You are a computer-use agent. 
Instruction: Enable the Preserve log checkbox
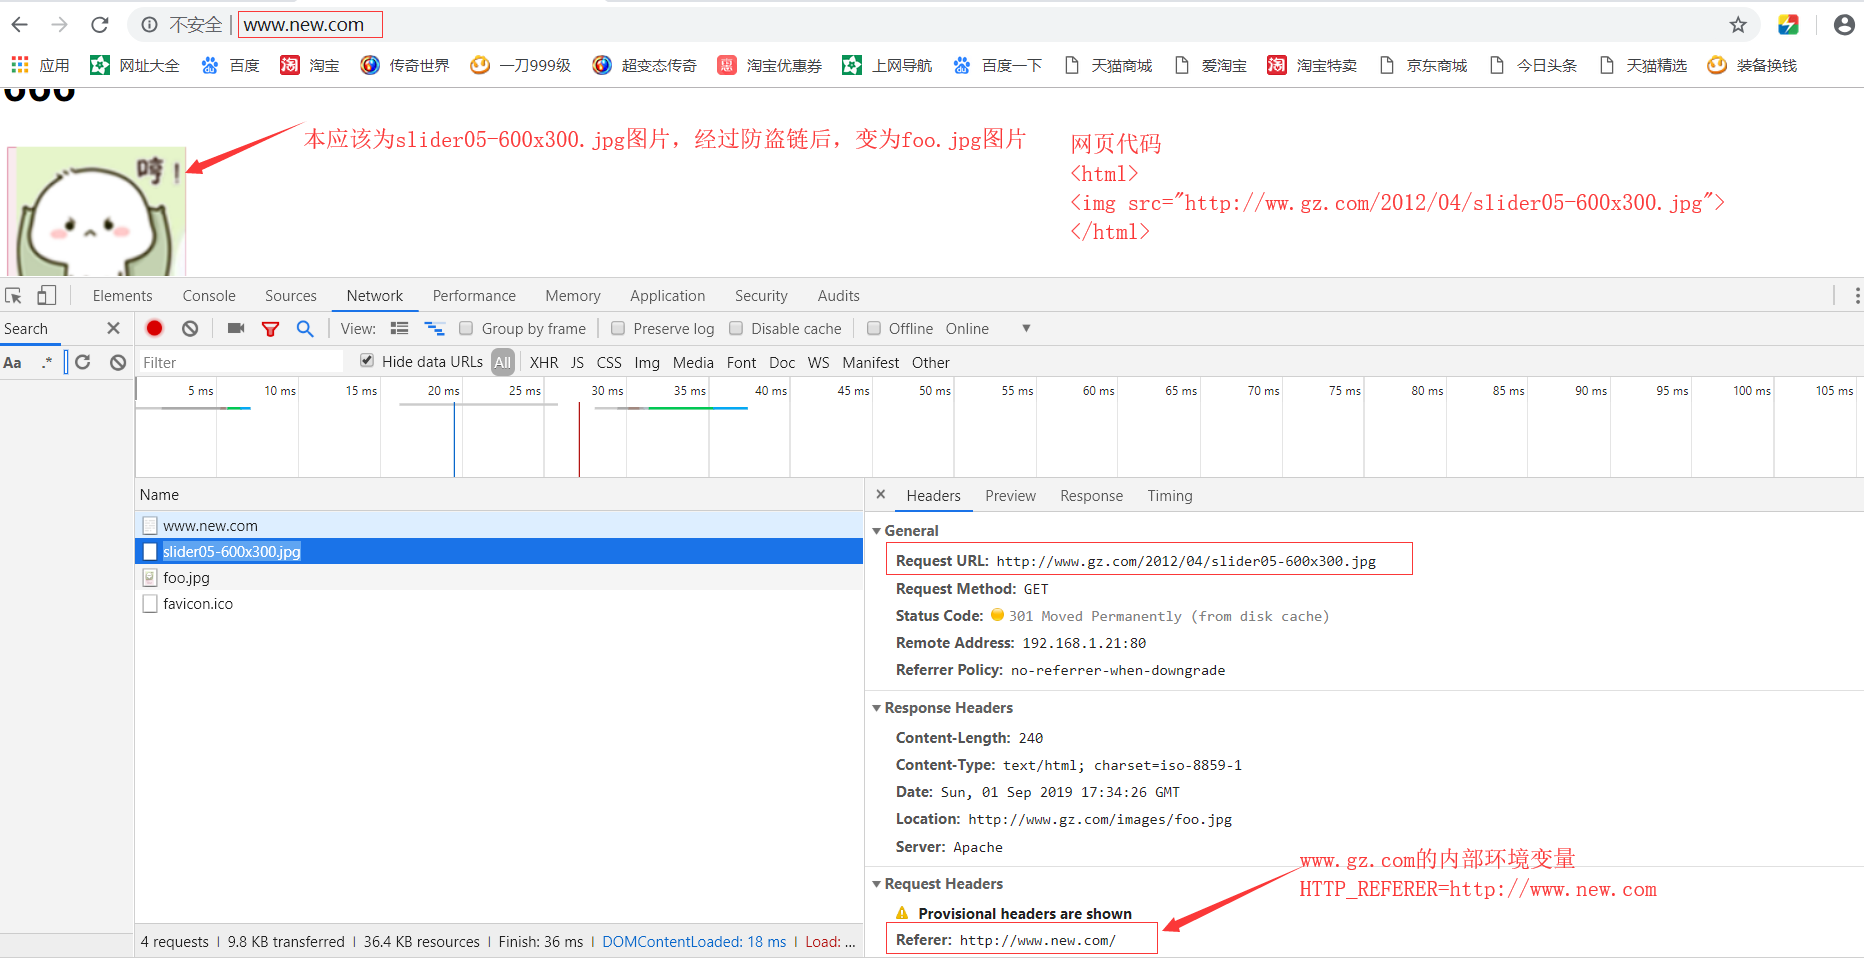618,328
